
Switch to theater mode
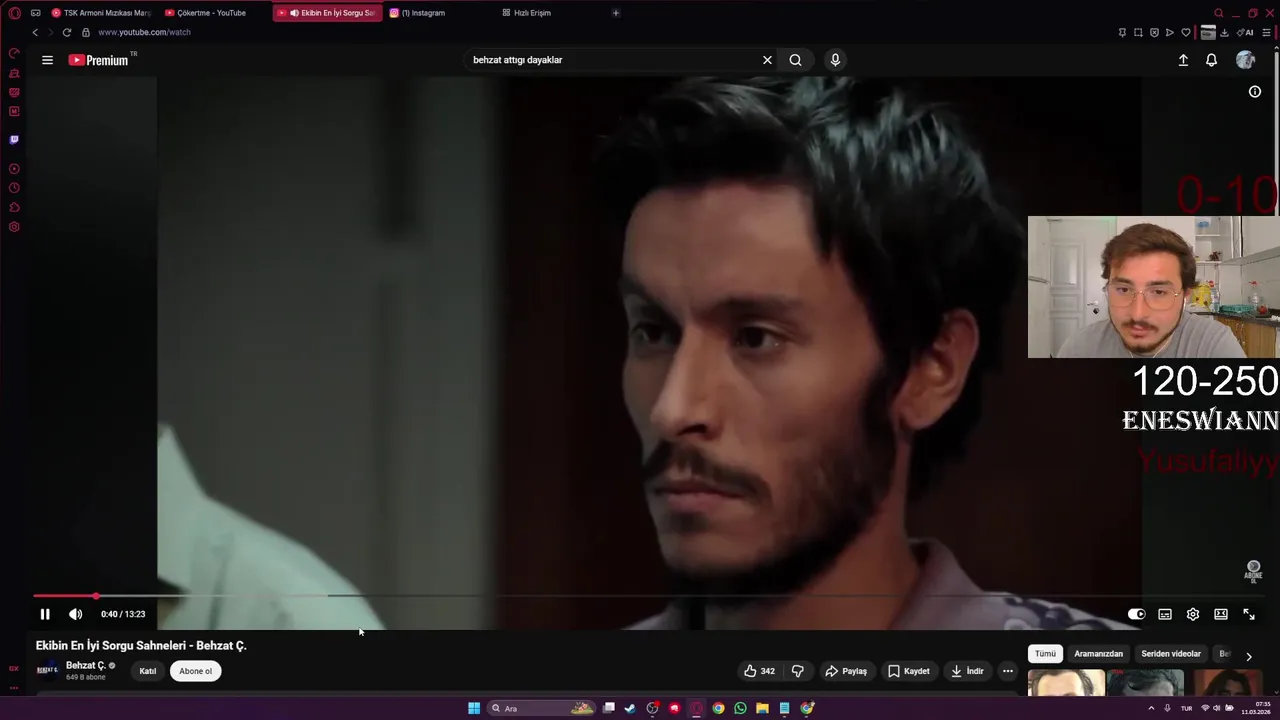tap(1221, 614)
